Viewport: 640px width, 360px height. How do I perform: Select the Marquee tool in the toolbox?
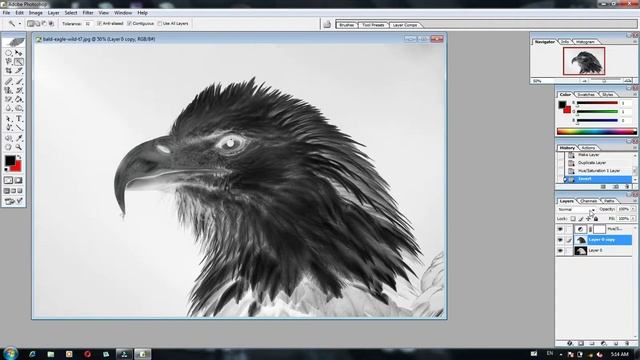pyautogui.click(x=8, y=53)
